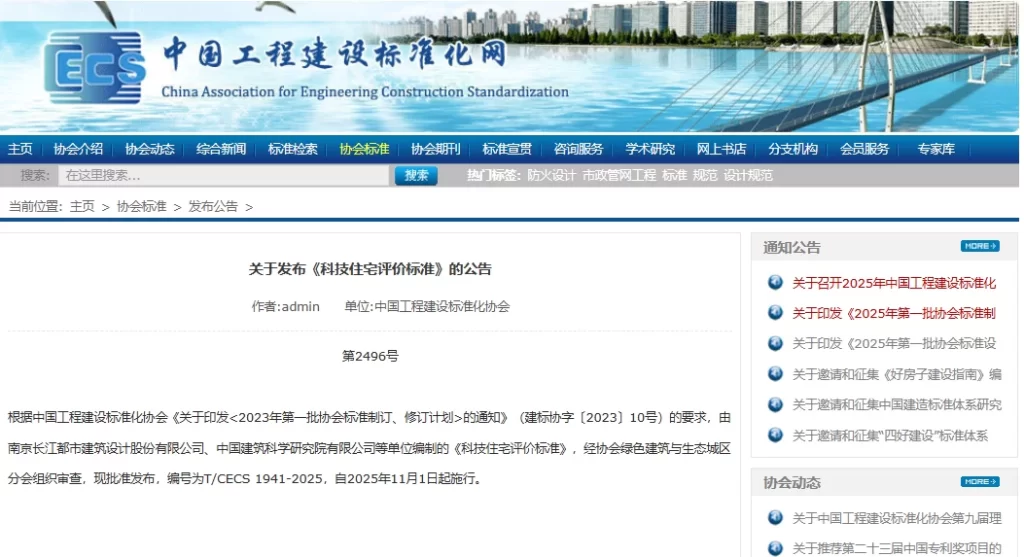Open news 关于推荐第二十三届中国专利奖项目的
The image size is (1024, 557).
pos(897,549)
